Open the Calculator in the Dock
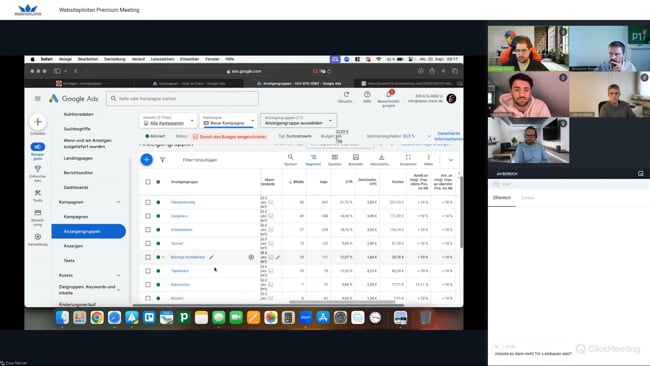 pyautogui.click(x=288, y=318)
